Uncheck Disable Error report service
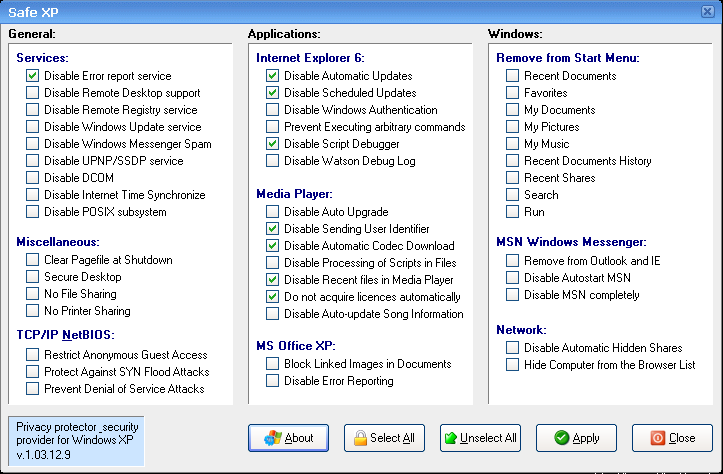 tap(33, 76)
